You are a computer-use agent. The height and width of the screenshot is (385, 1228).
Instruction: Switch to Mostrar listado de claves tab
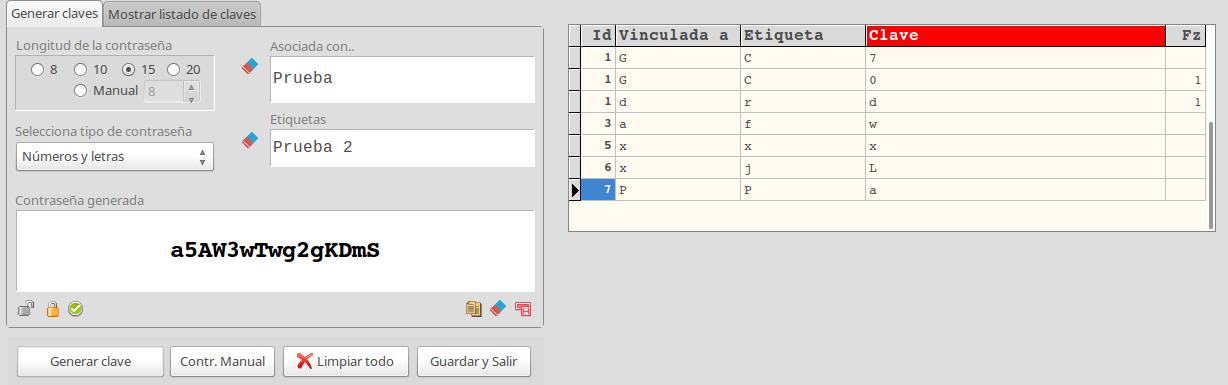click(x=182, y=14)
